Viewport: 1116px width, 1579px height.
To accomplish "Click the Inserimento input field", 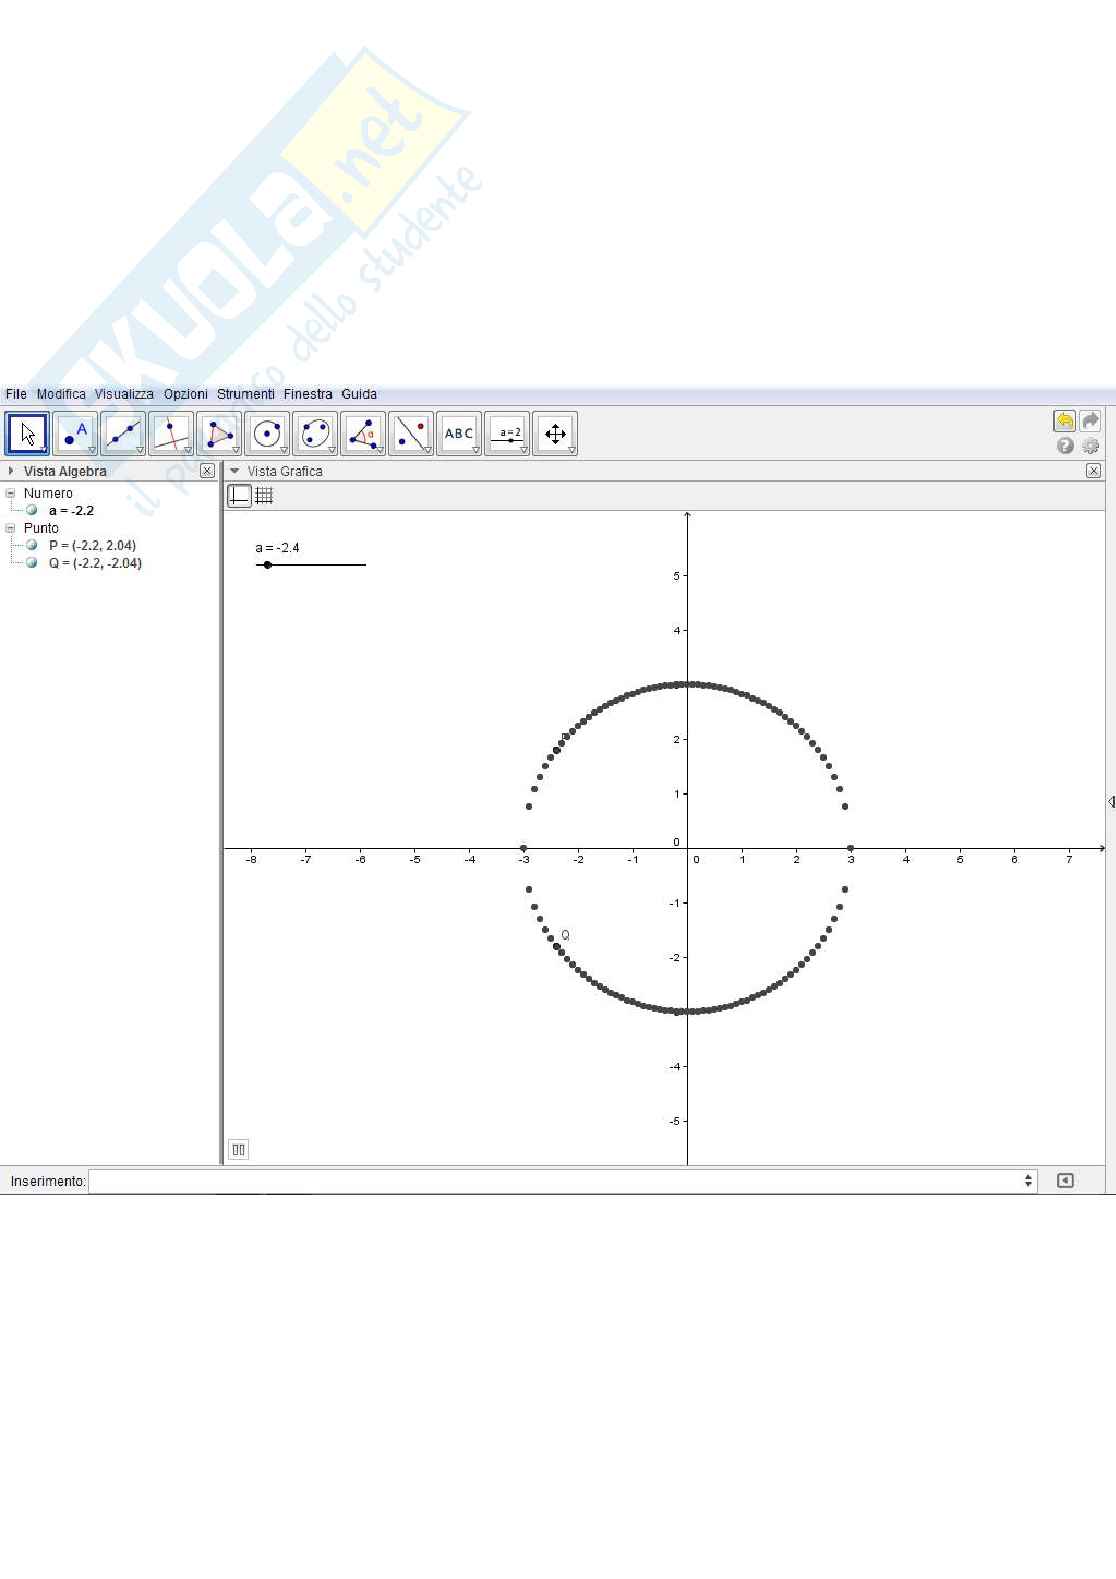I will click(560, 1181).
